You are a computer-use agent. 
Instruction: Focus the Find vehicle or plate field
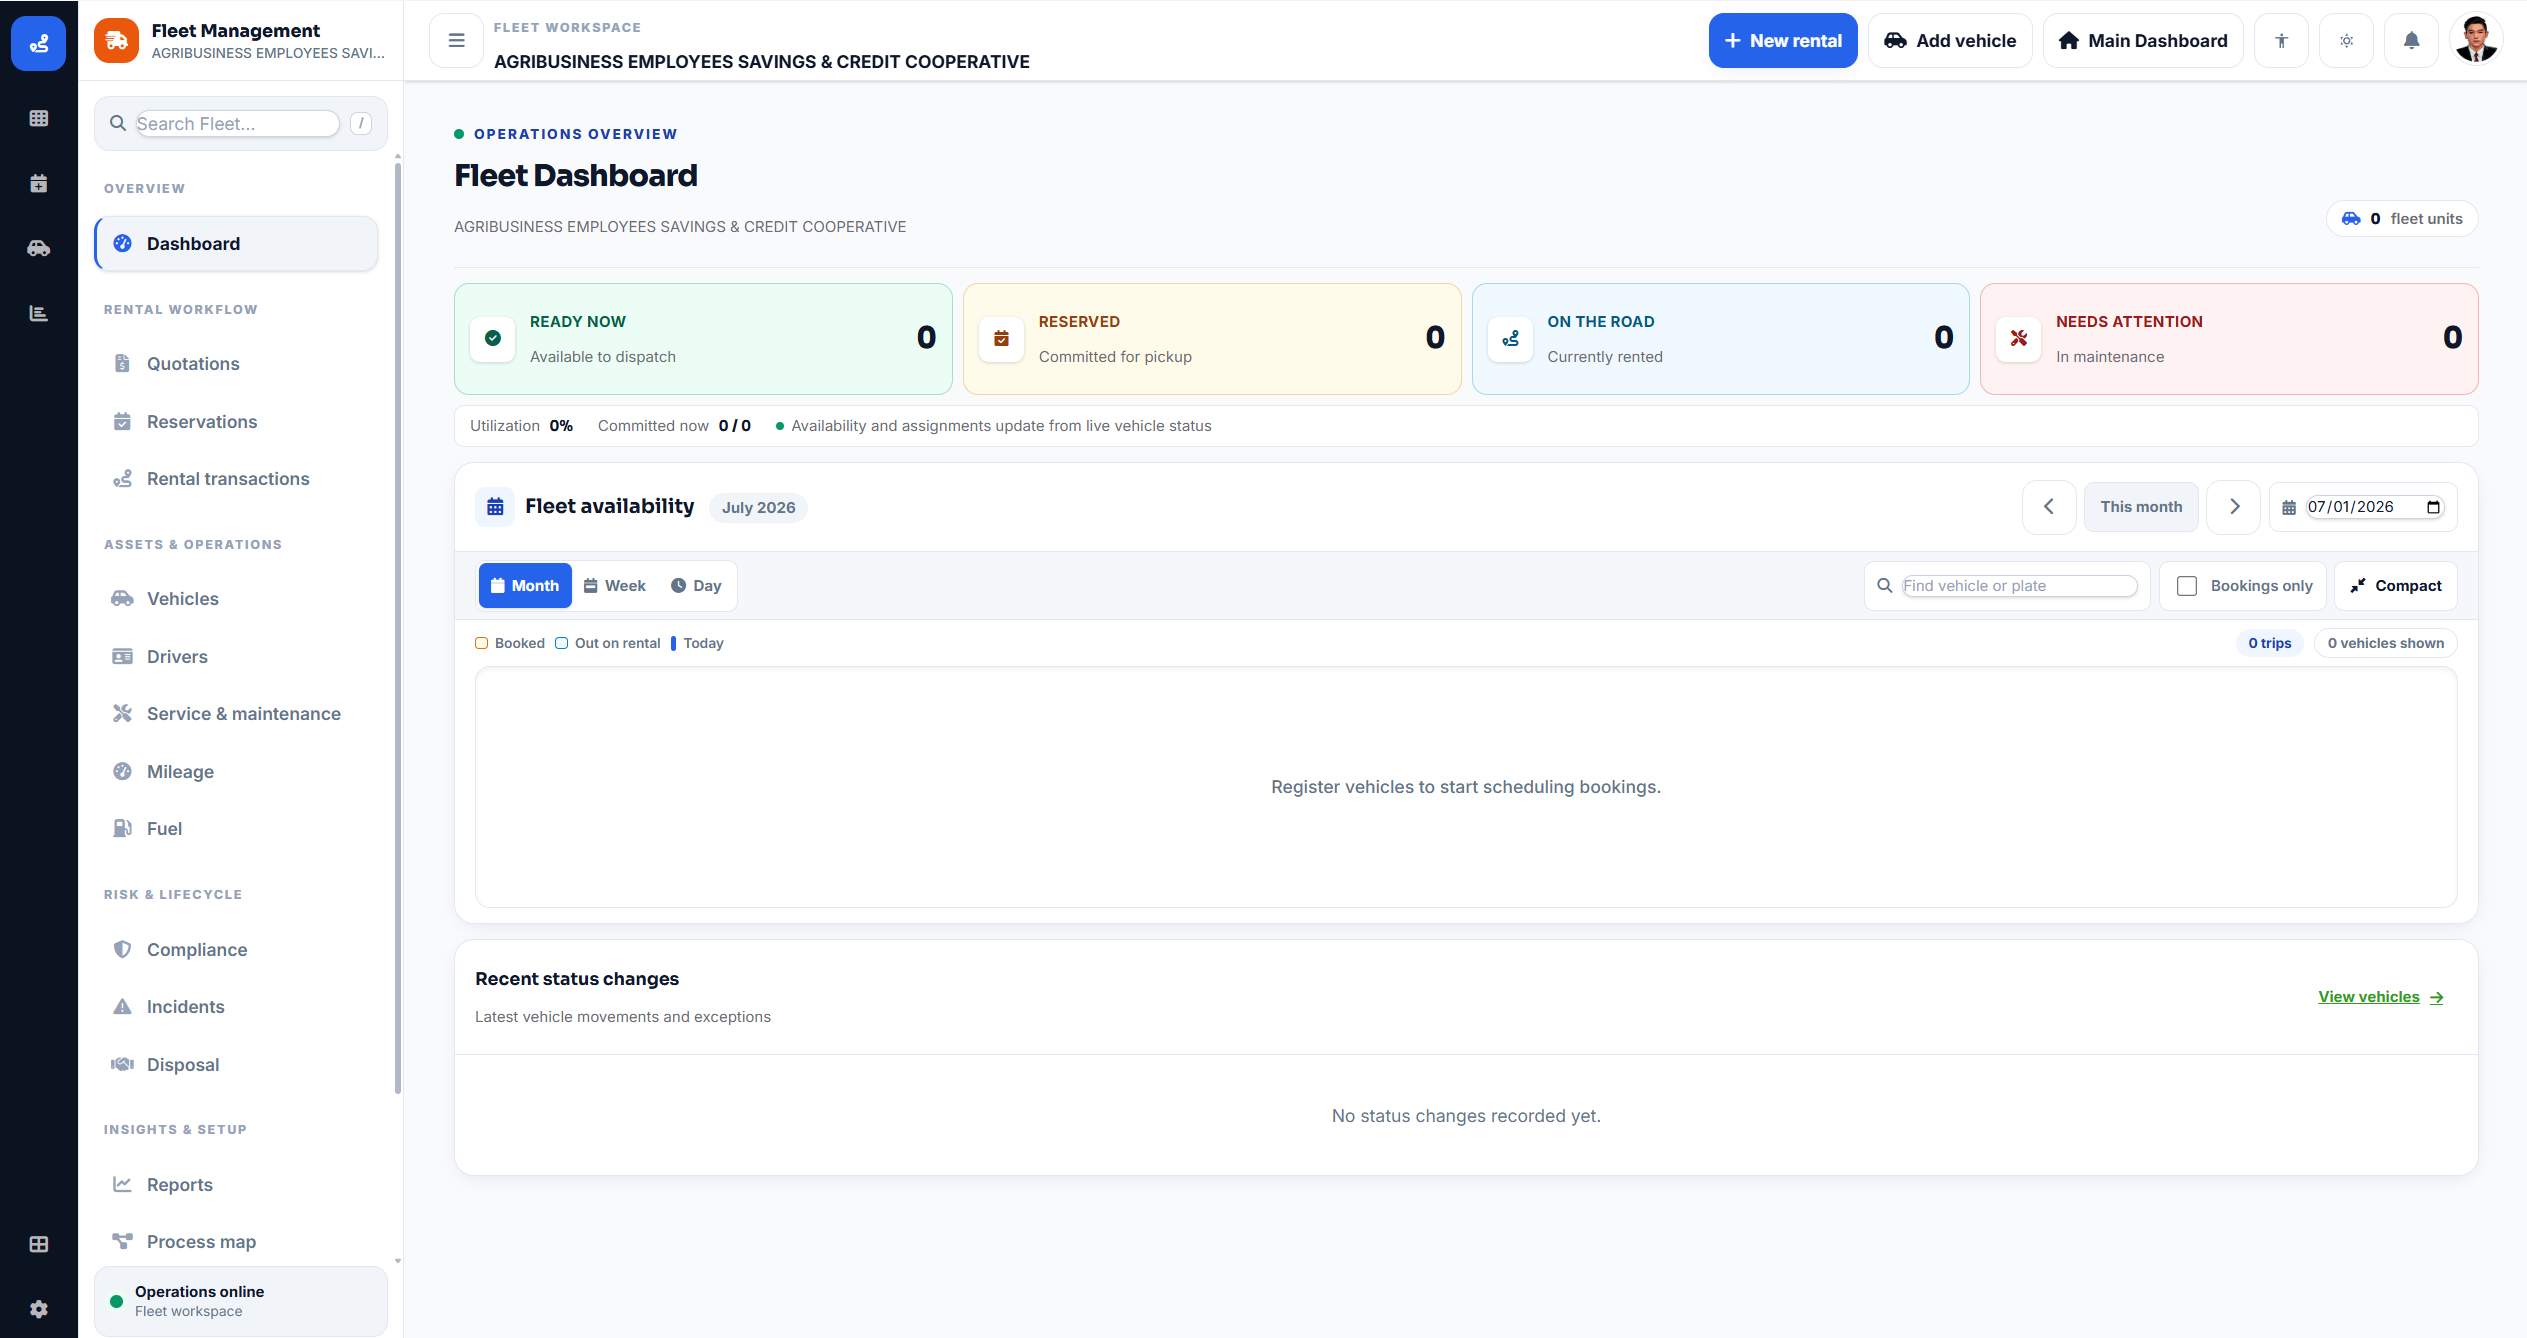tap(2019, 586)
